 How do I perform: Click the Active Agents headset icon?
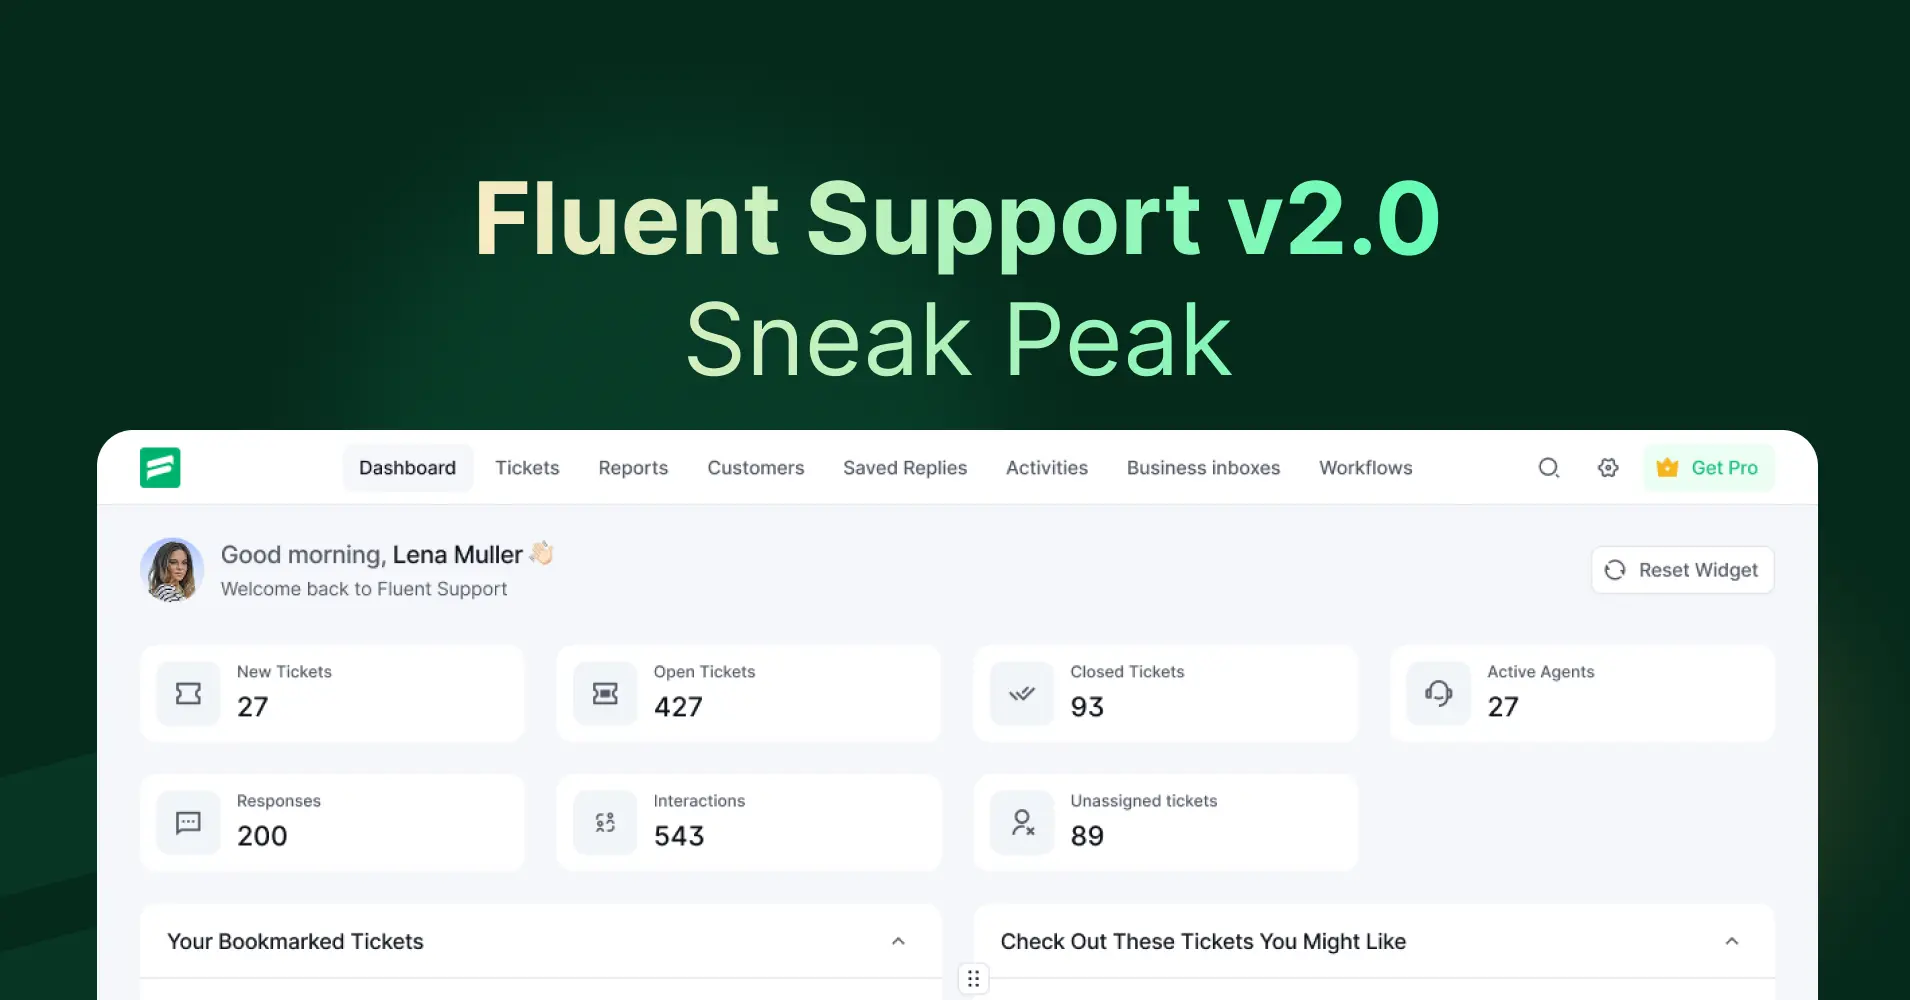[x=1438, y=693]
